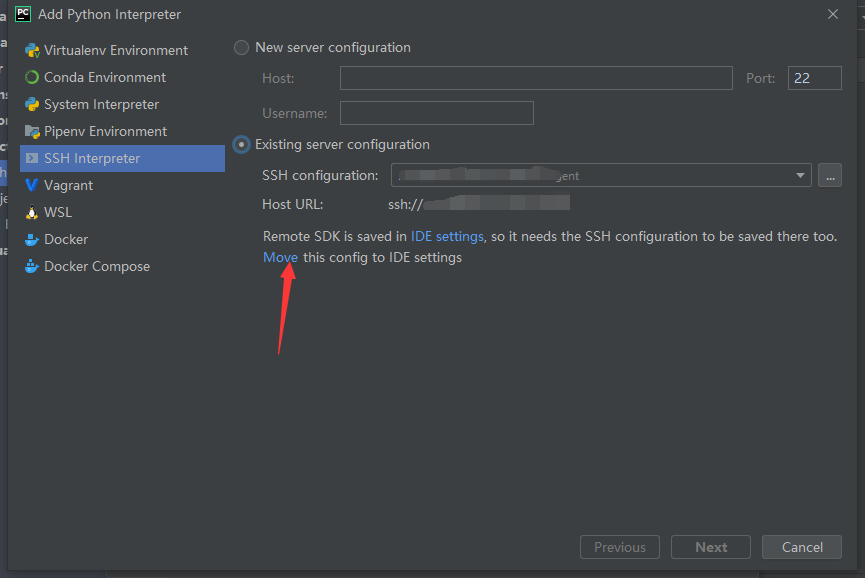
Task: Choose Conda Environment option
Action: [x=122, y=77]
